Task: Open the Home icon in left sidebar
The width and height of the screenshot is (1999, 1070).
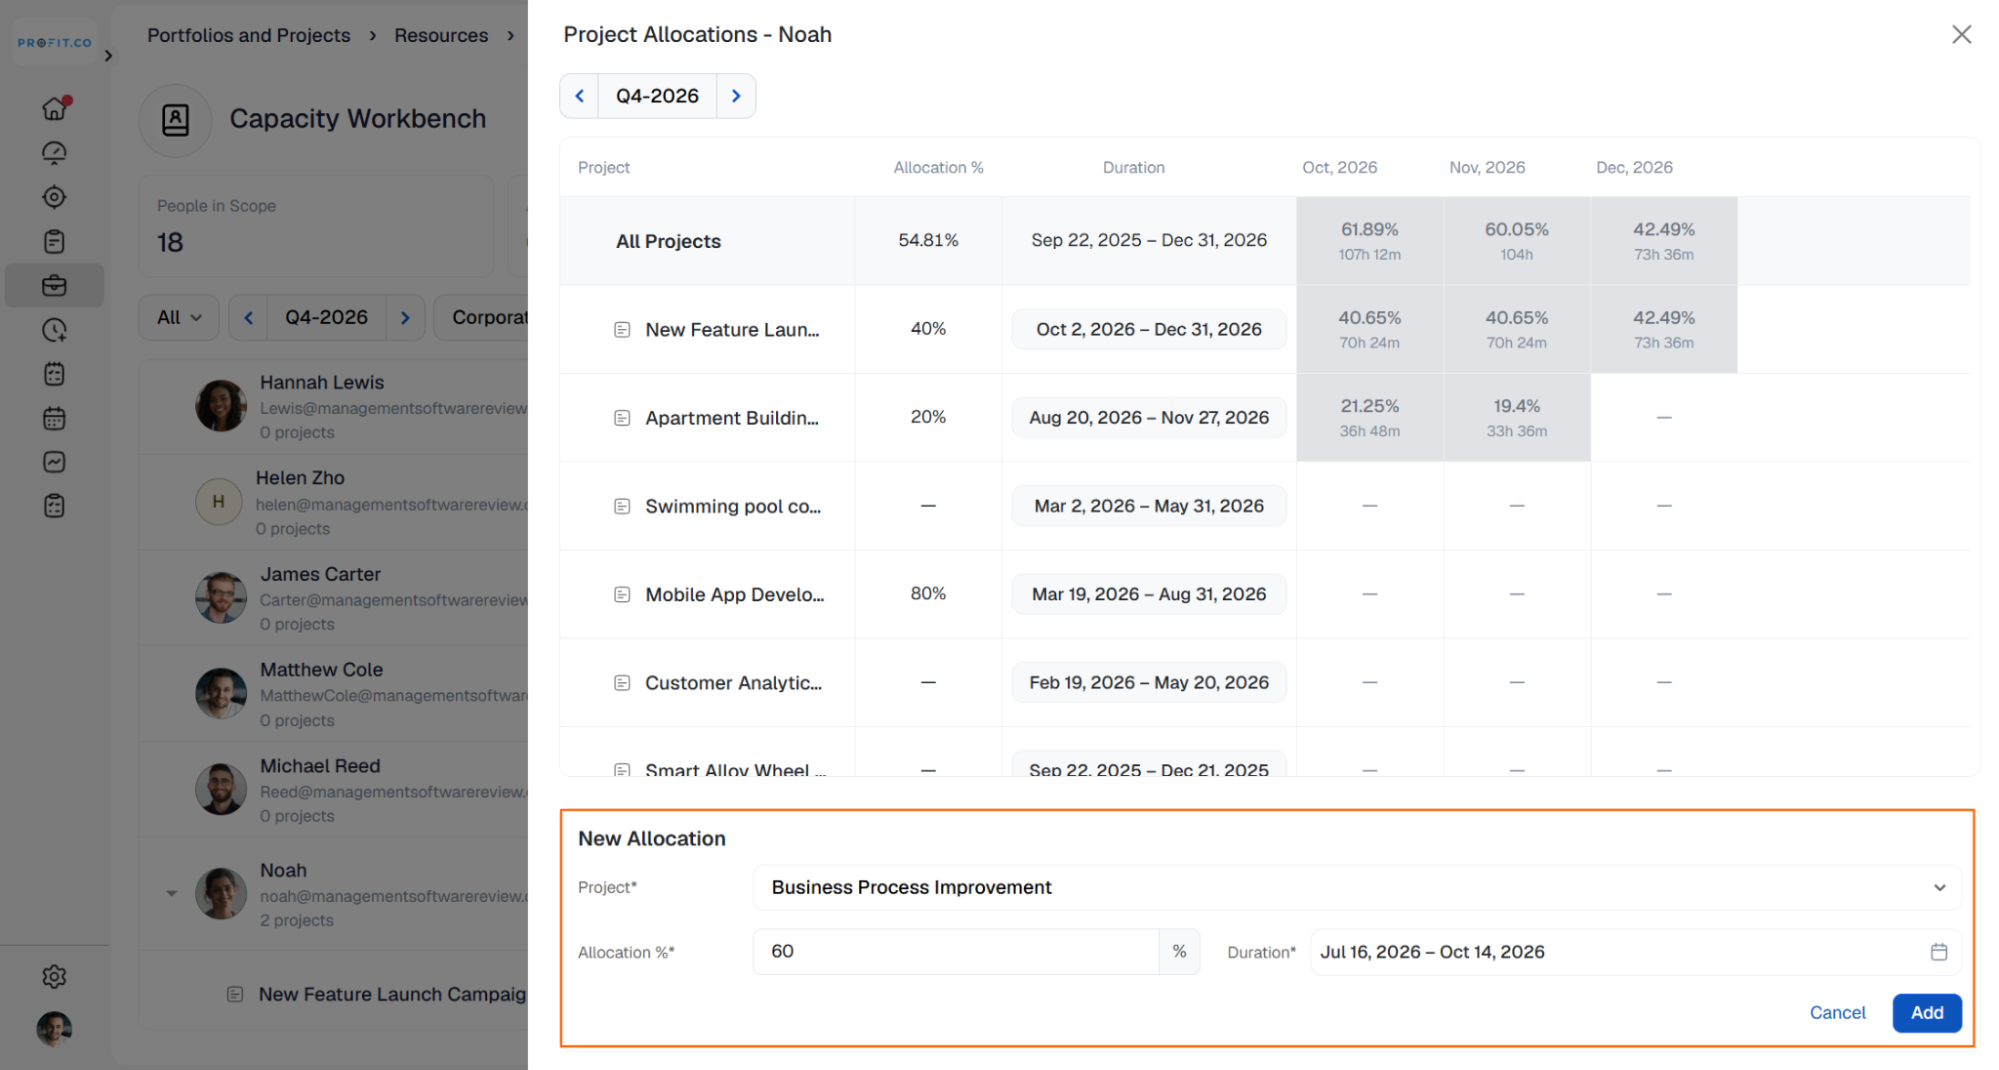Action: pyautogui.click(x=55, y=108)
